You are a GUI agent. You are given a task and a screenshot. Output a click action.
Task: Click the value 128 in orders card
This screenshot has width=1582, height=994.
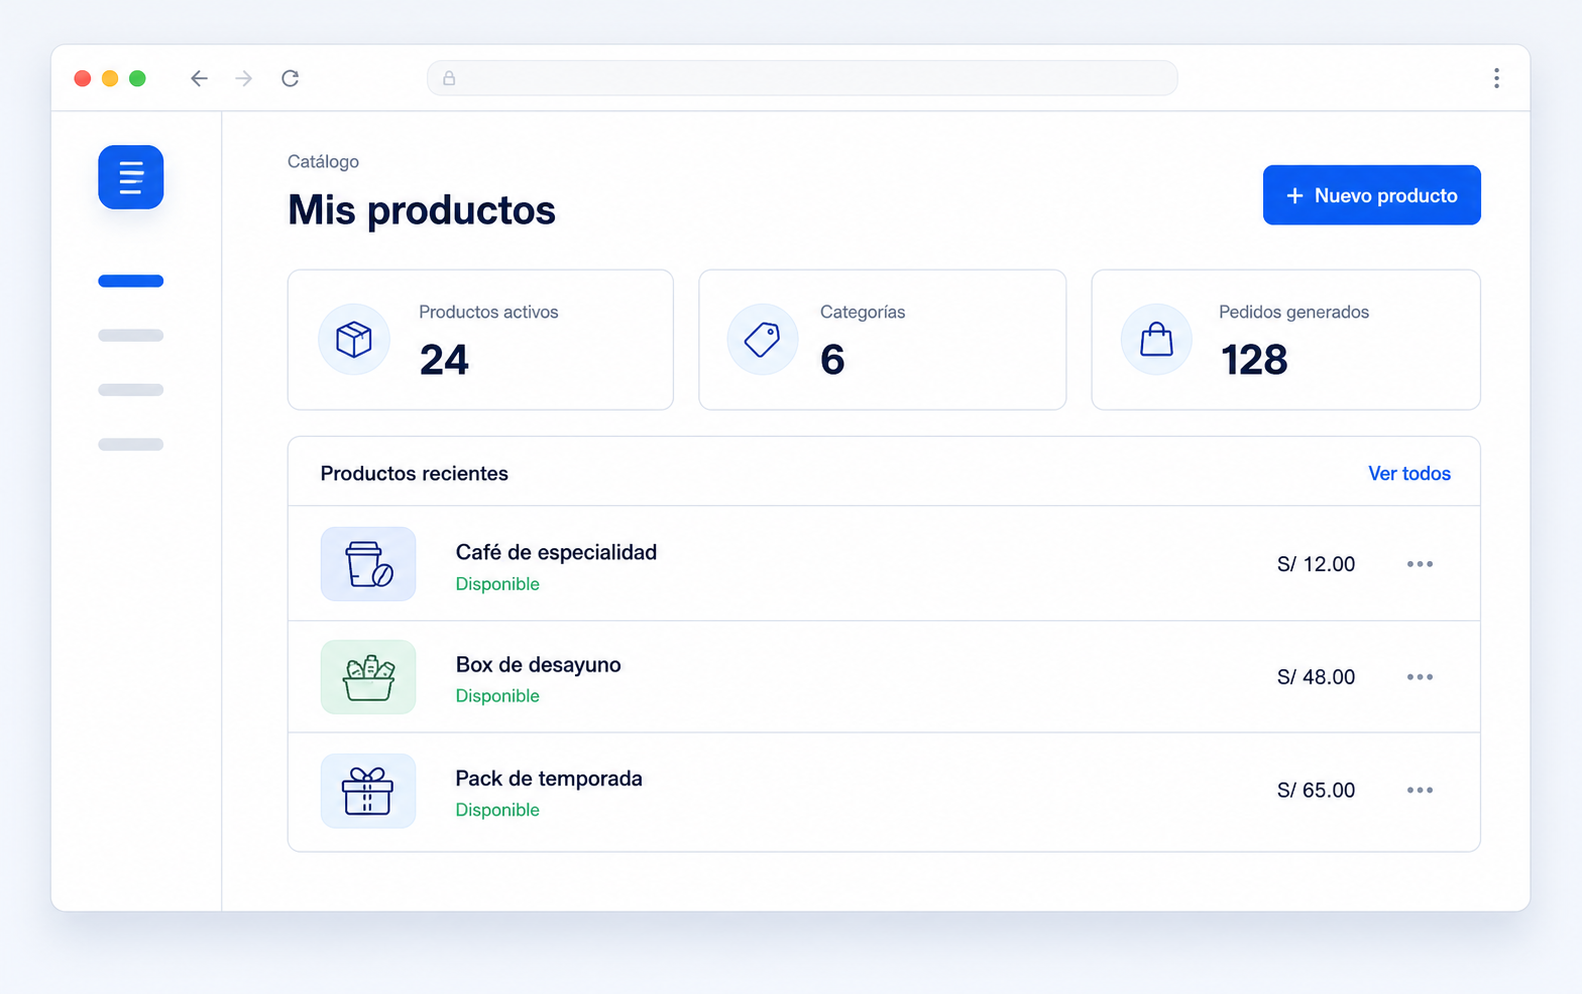pos(1254,360)
